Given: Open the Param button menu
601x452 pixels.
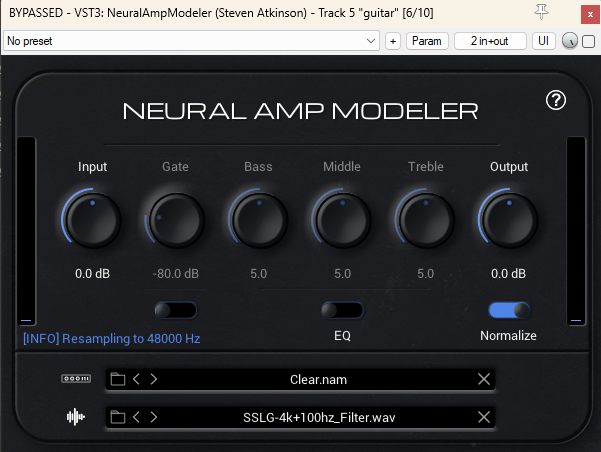Looking at the screenshot, I should [427, 41].
